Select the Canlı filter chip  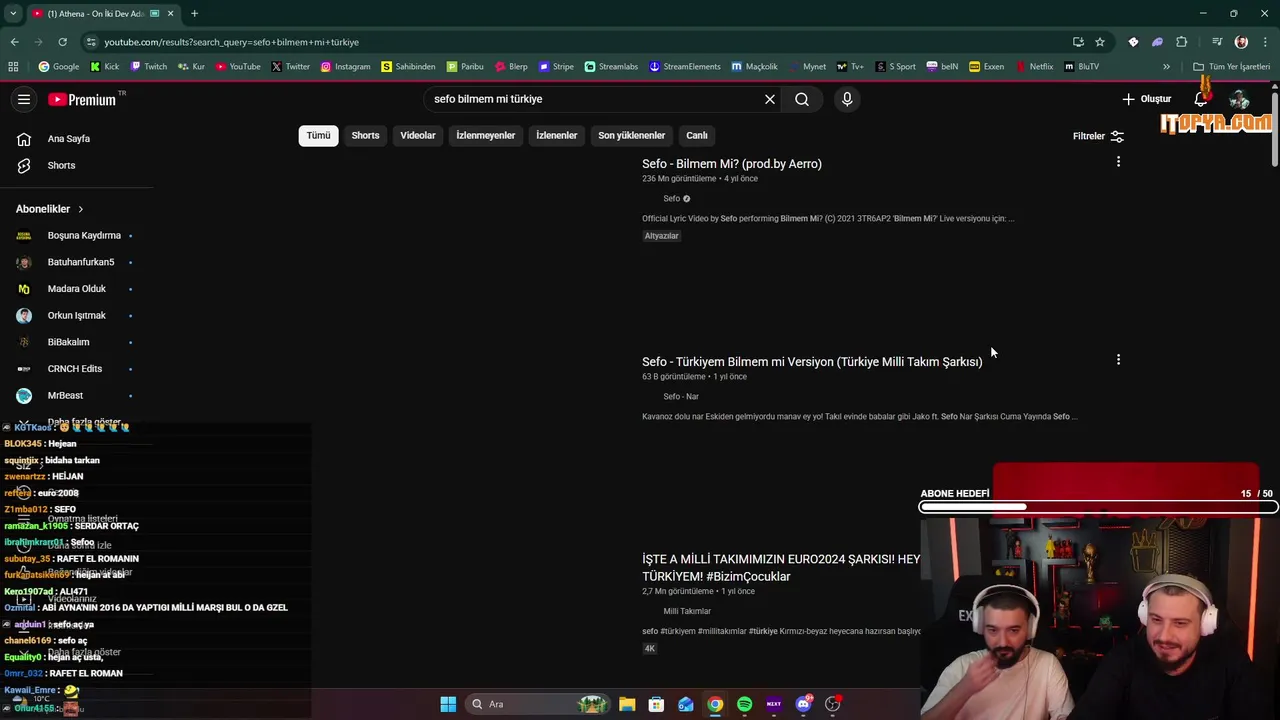(697, 135)
